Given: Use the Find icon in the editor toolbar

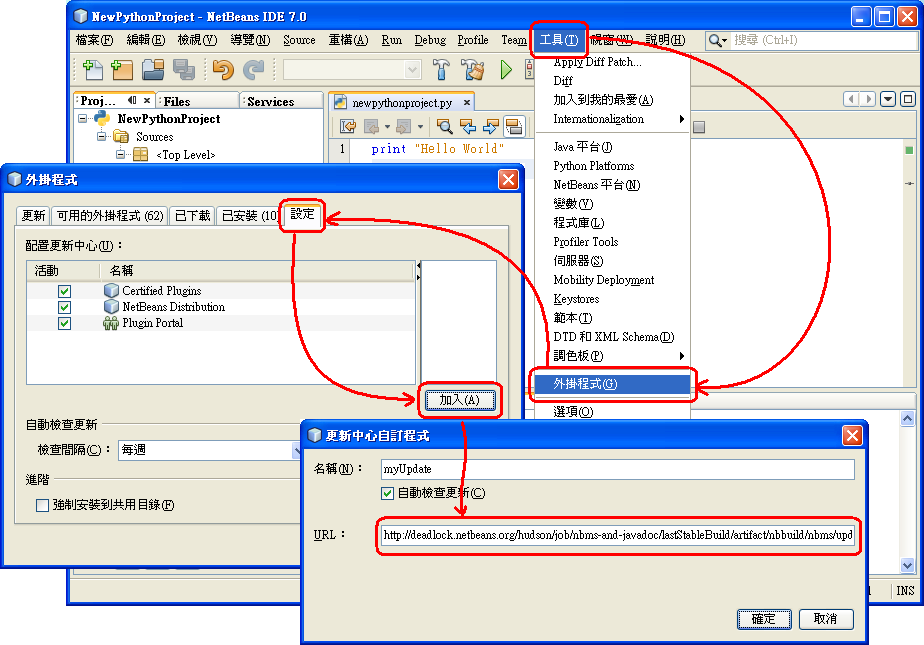Looking at the screenshot, I should pos(445,127).
